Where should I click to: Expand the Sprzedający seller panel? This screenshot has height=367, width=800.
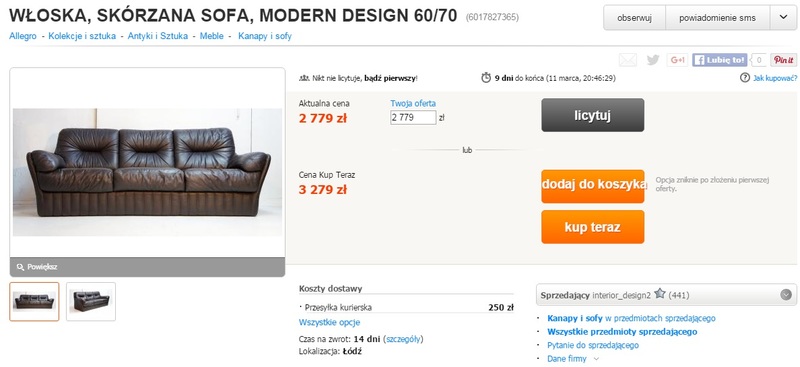click(786, 295)
